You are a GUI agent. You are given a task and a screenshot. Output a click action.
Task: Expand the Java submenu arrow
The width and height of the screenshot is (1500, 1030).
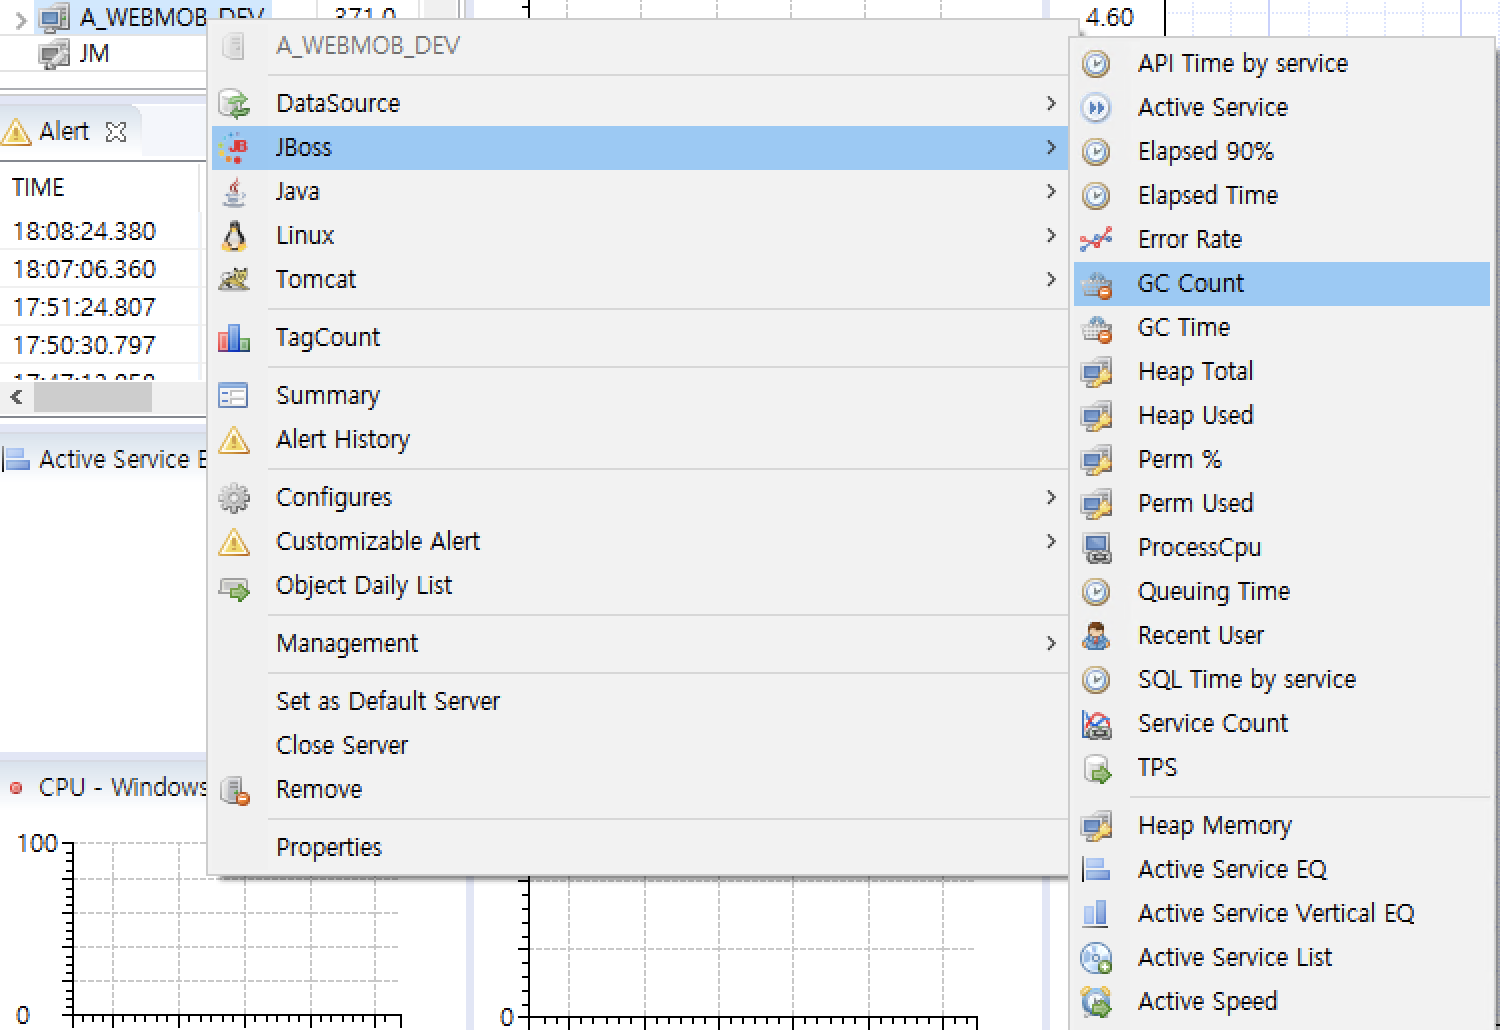1050,191
